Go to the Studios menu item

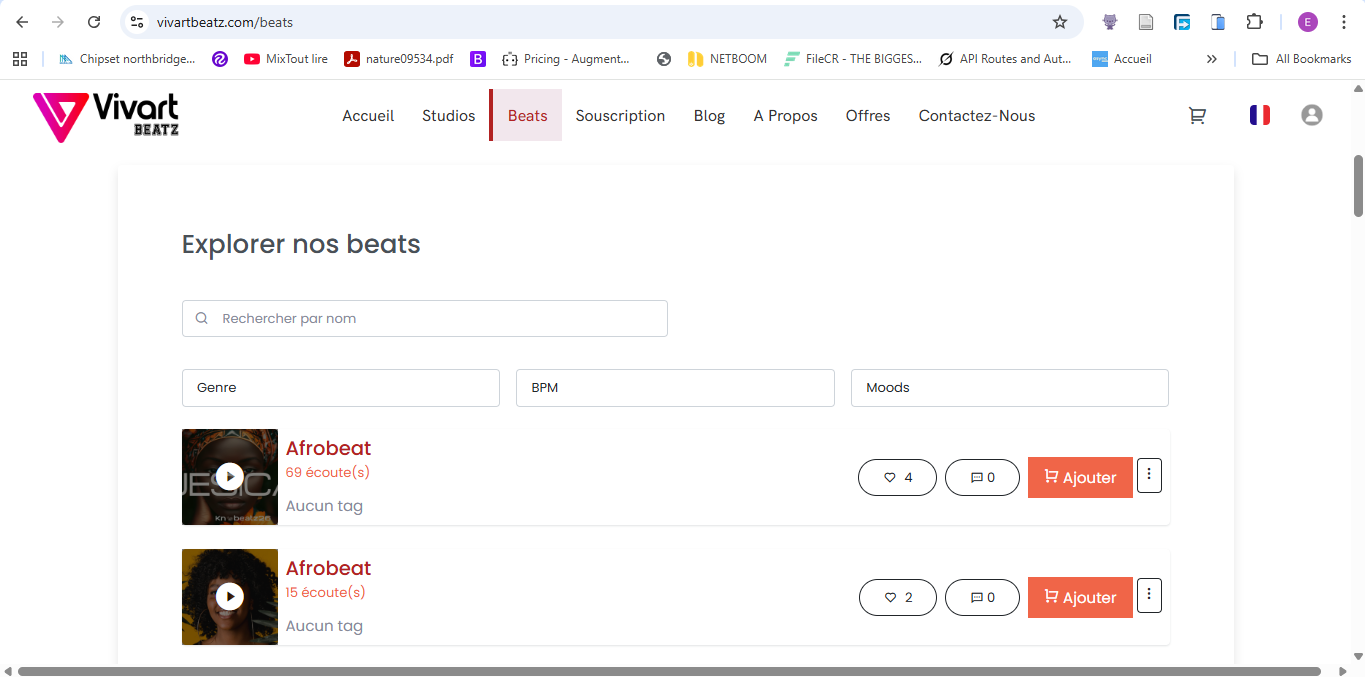[448, 116]
